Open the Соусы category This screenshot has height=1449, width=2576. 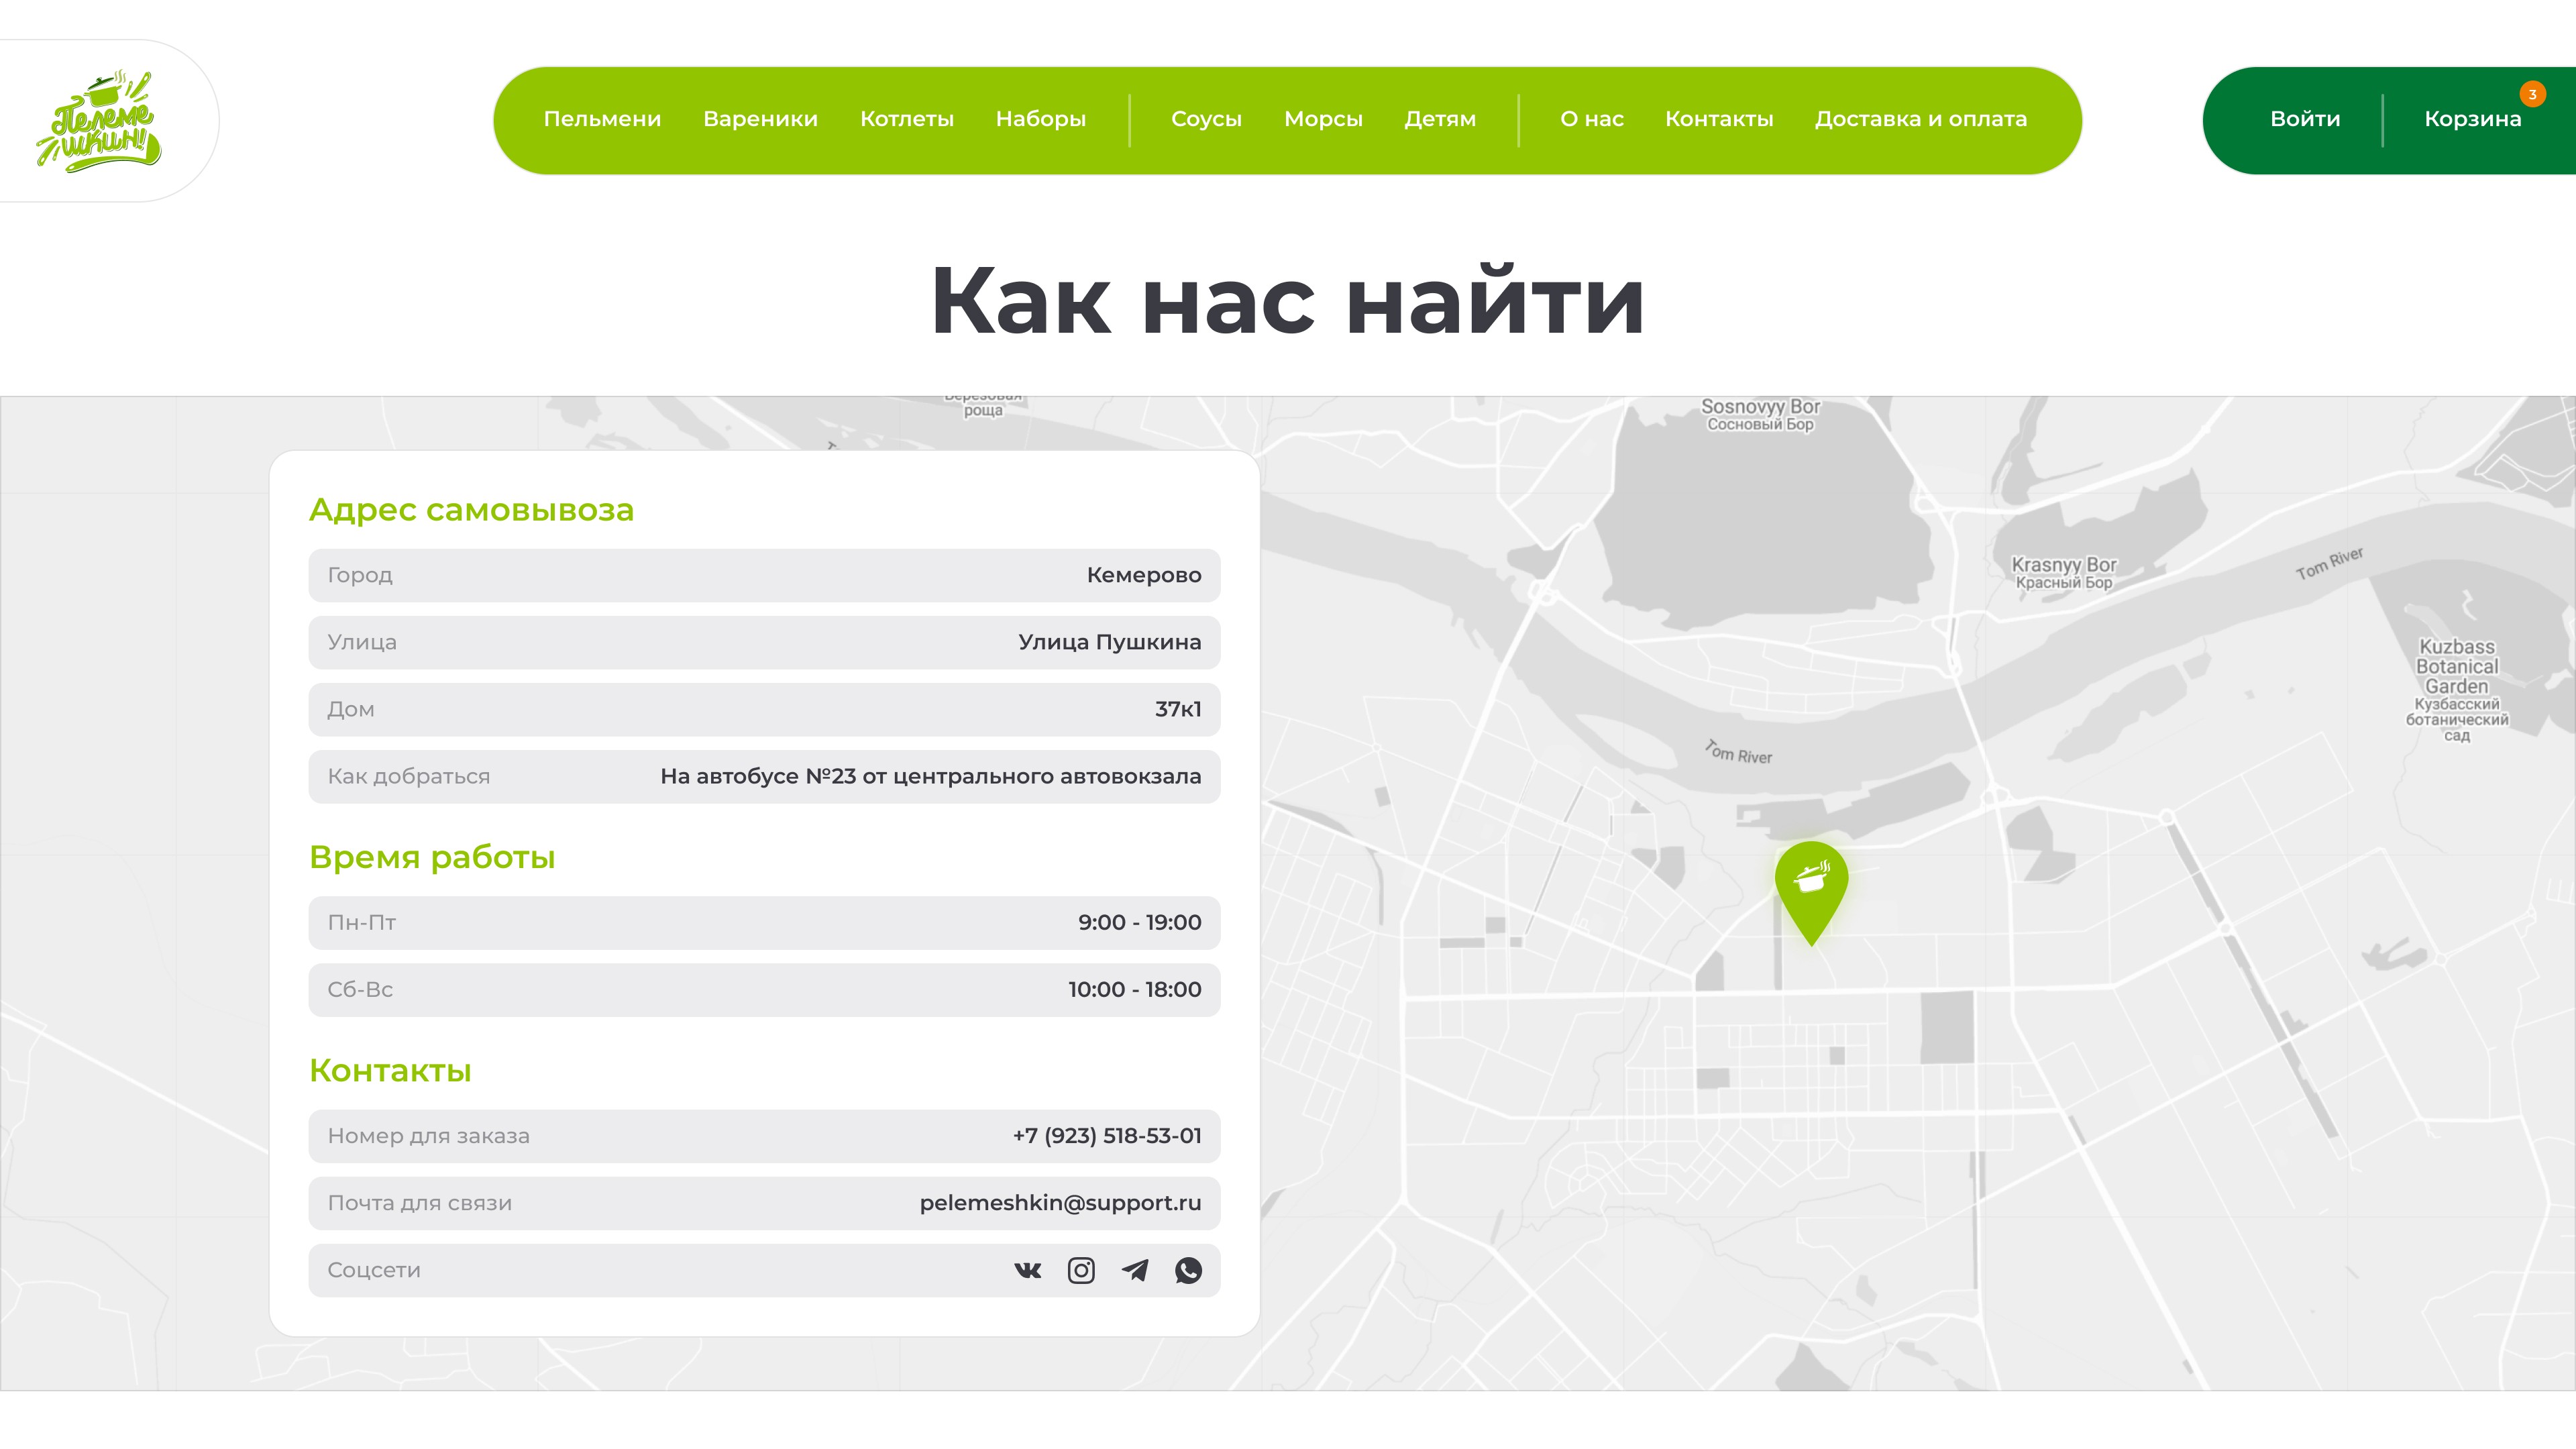tap(1206, 119)
